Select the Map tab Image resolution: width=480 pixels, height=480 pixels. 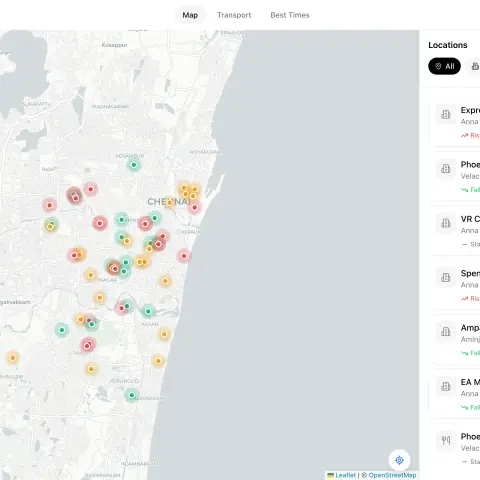pyautogui.click(x=190, y=15)
